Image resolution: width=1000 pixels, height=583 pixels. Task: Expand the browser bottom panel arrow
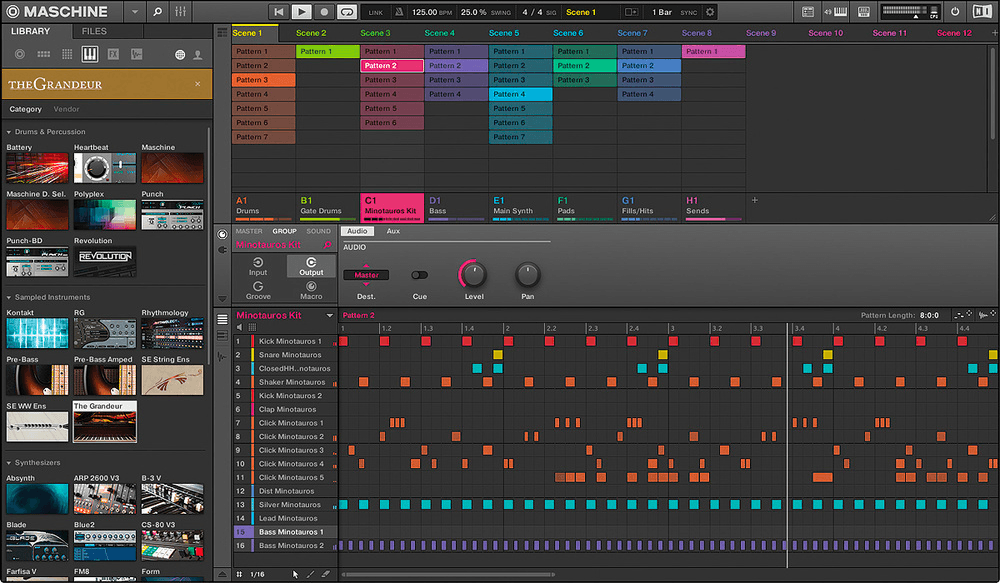pos(222,574)
